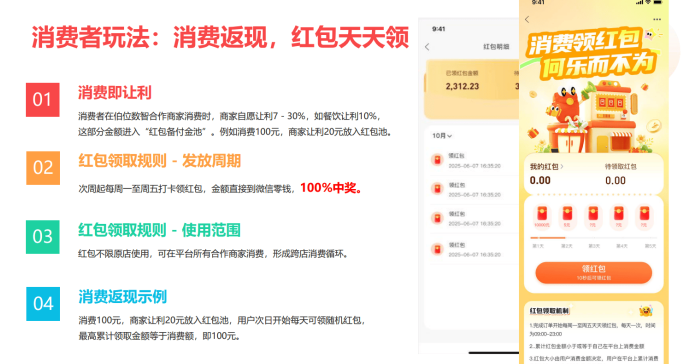Click the 第5天 day label

[650, 246]
